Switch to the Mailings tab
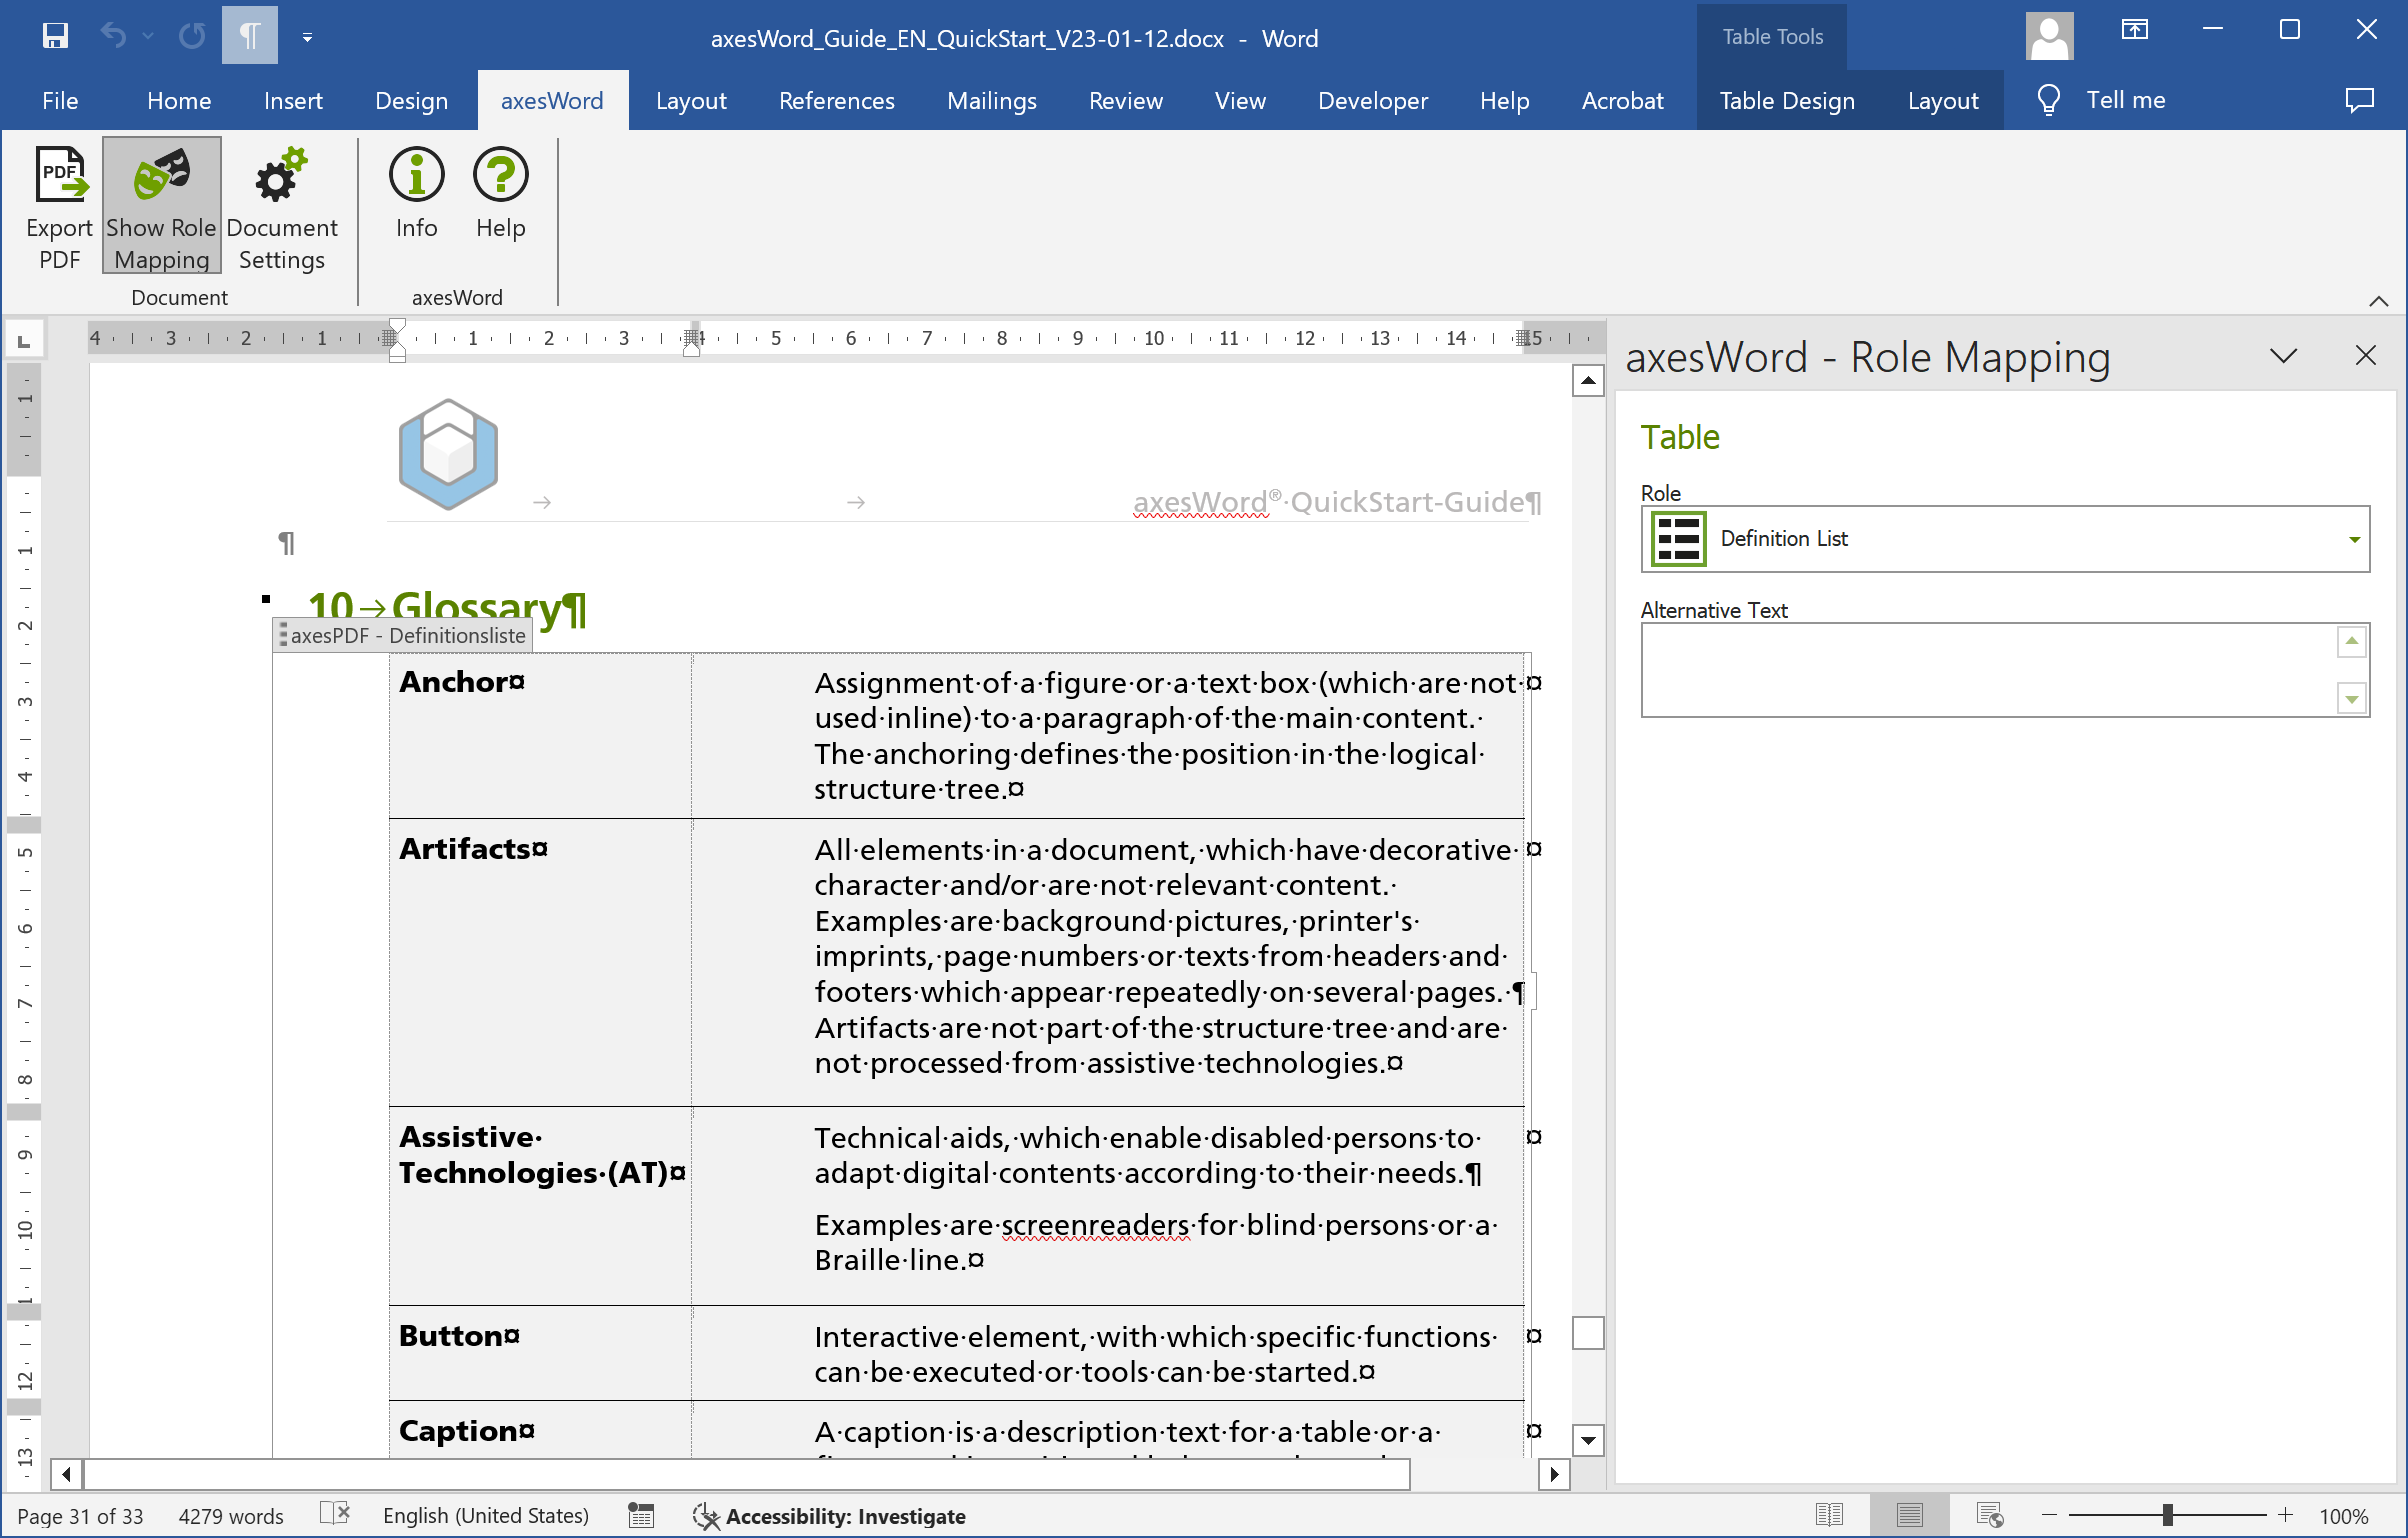Screen dimensions: 2408x1538 (991, 101)
